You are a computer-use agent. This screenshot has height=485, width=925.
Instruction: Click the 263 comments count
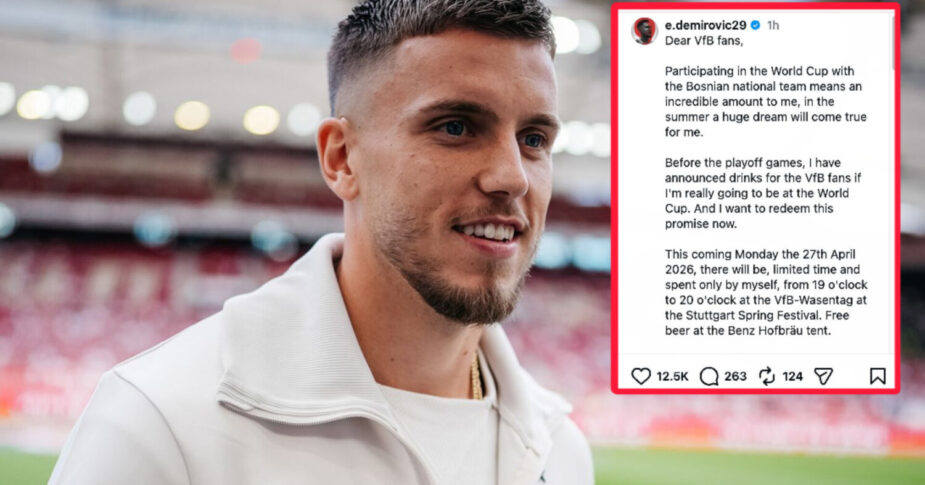735,376
